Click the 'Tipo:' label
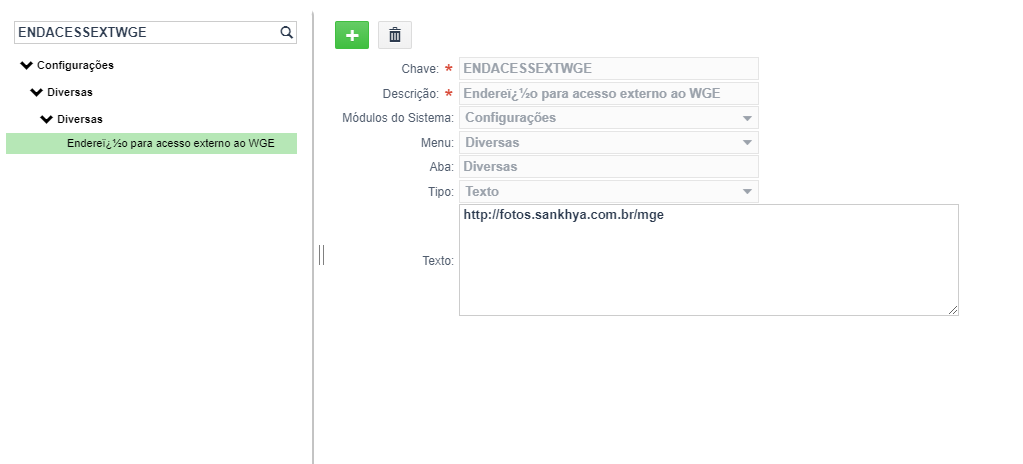Image resolution: width=1023 pixels, height=464 pixels. coord(441,192)
